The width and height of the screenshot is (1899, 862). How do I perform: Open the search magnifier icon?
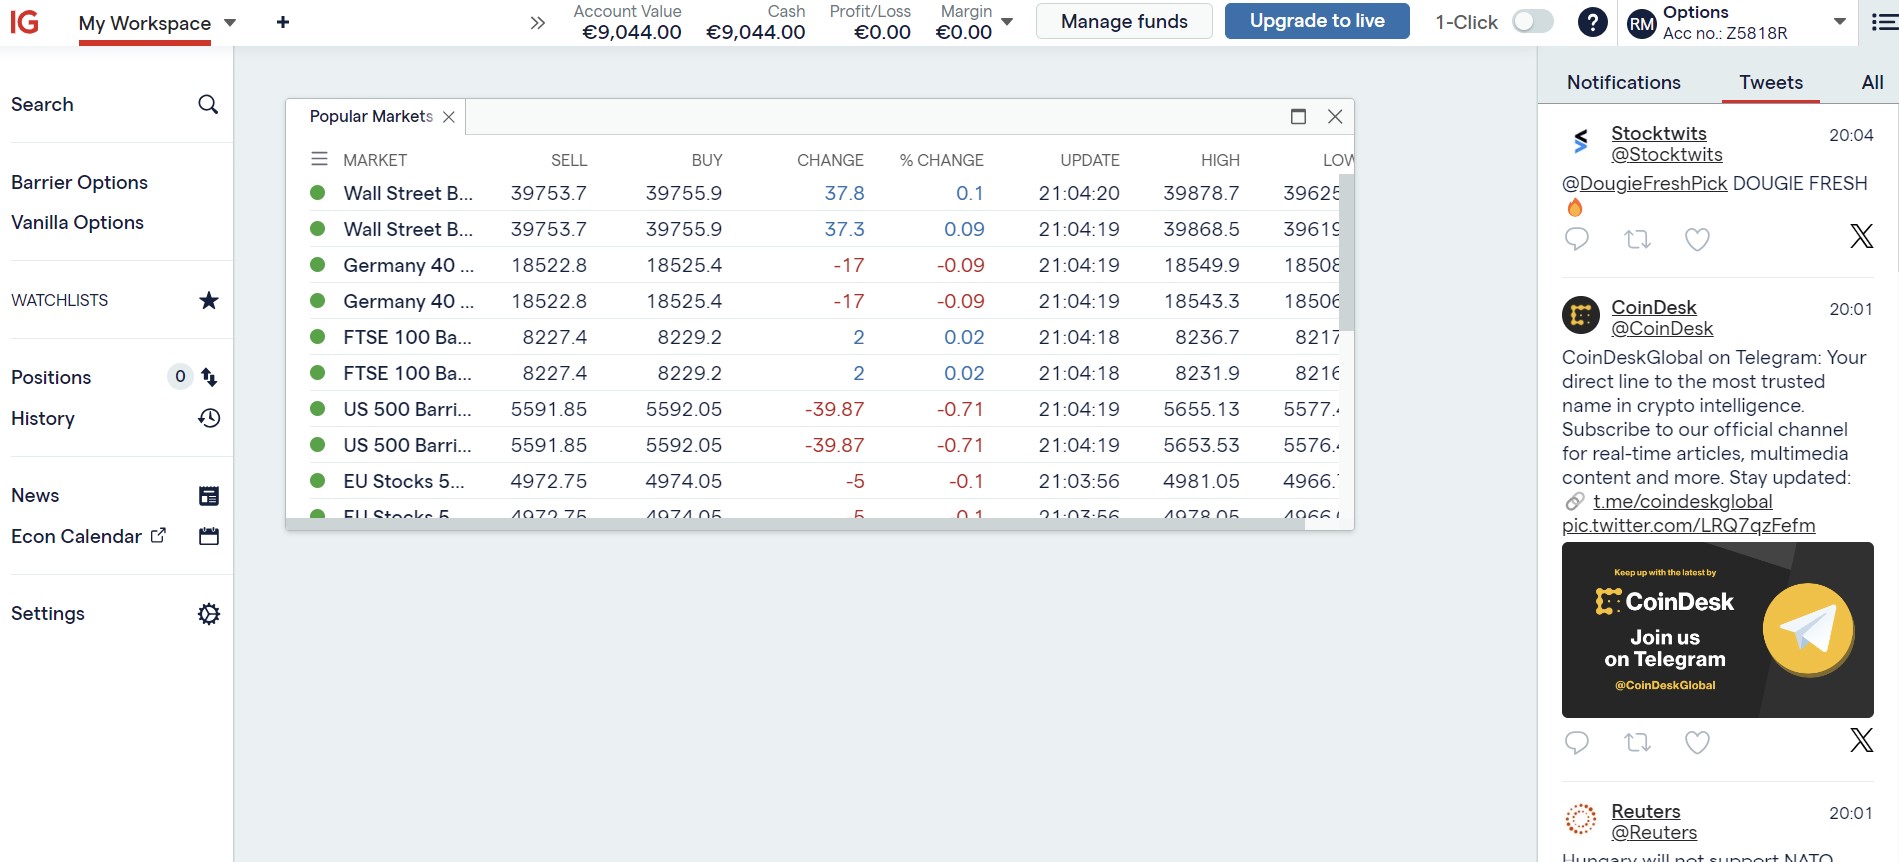(x=208, y=104)
